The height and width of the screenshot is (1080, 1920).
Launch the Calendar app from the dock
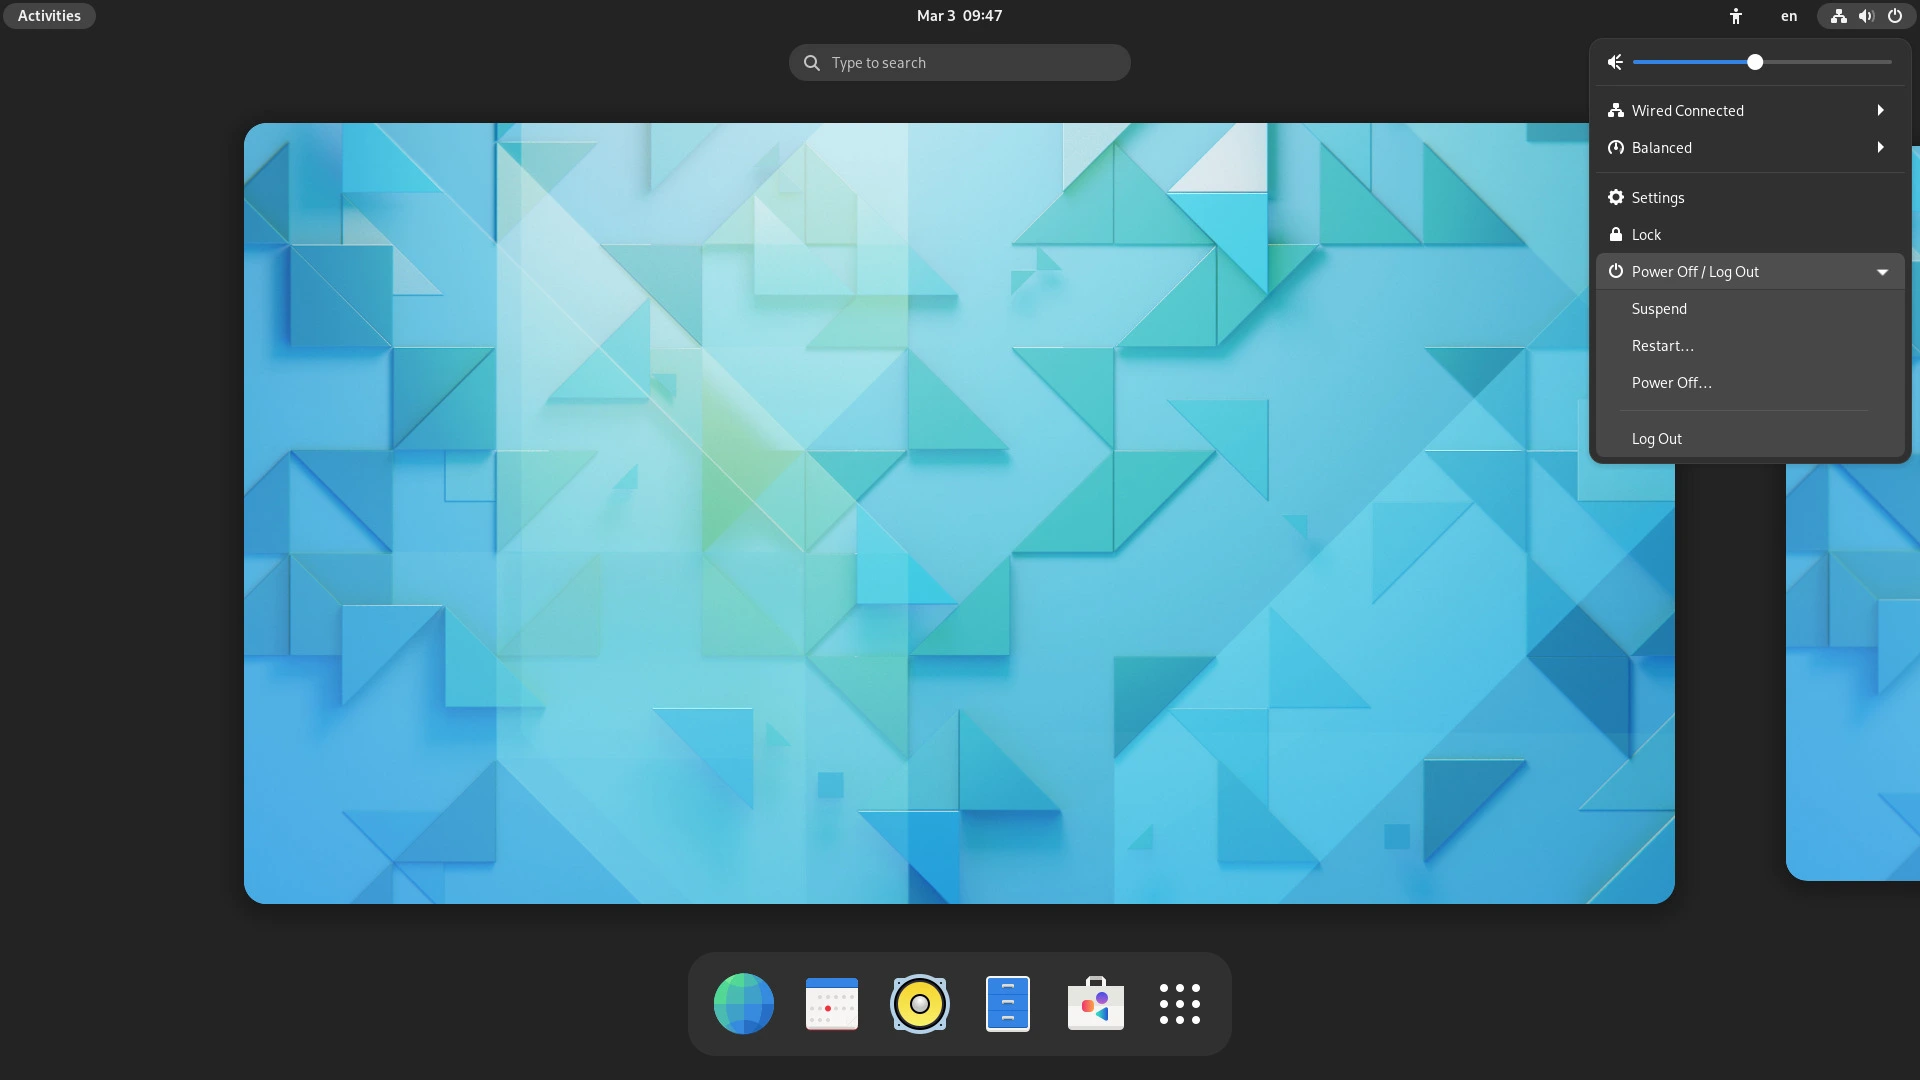831,1003
